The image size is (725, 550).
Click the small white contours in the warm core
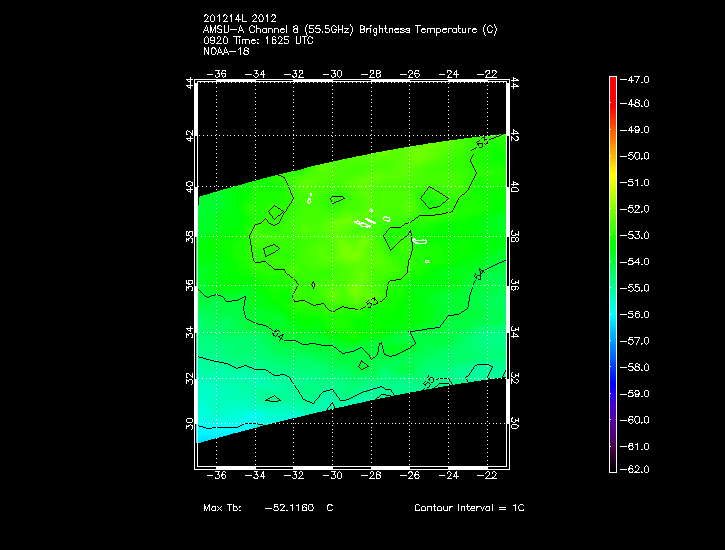tap(368, 221)
